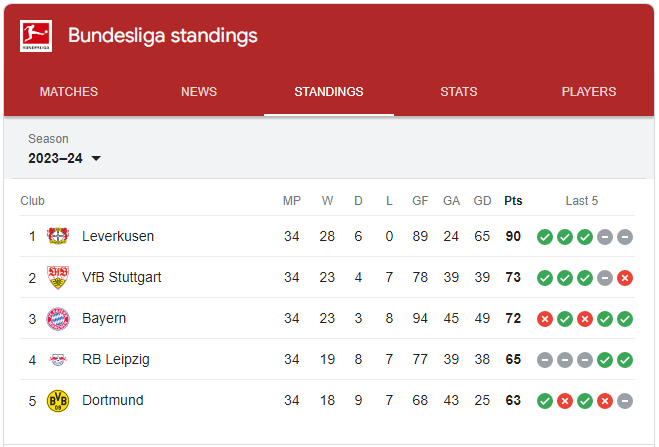The height and width of the screenshot is (447, 659).
Task: Click Stuttgart's red loss icon in Last 5
Action: [x=625, y=278]
